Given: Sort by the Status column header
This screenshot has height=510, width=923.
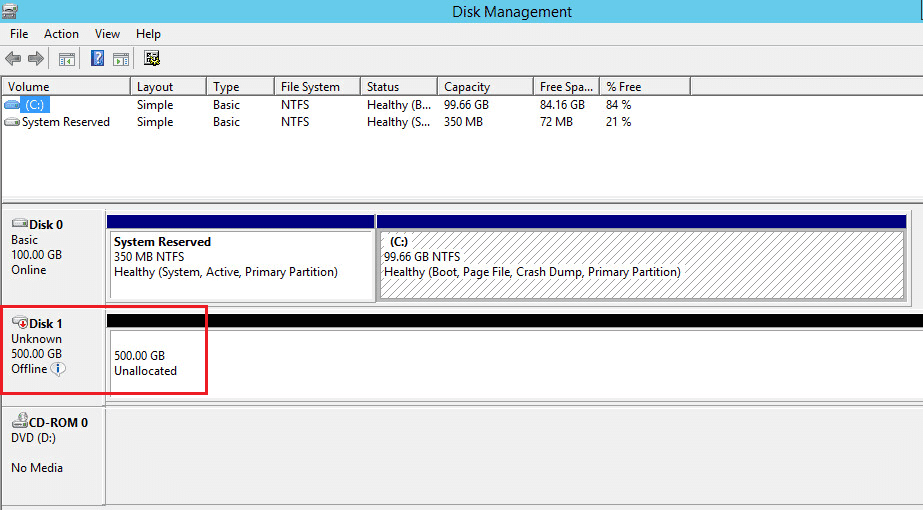Looking at the screenshot, I should (x=399, y=87).
